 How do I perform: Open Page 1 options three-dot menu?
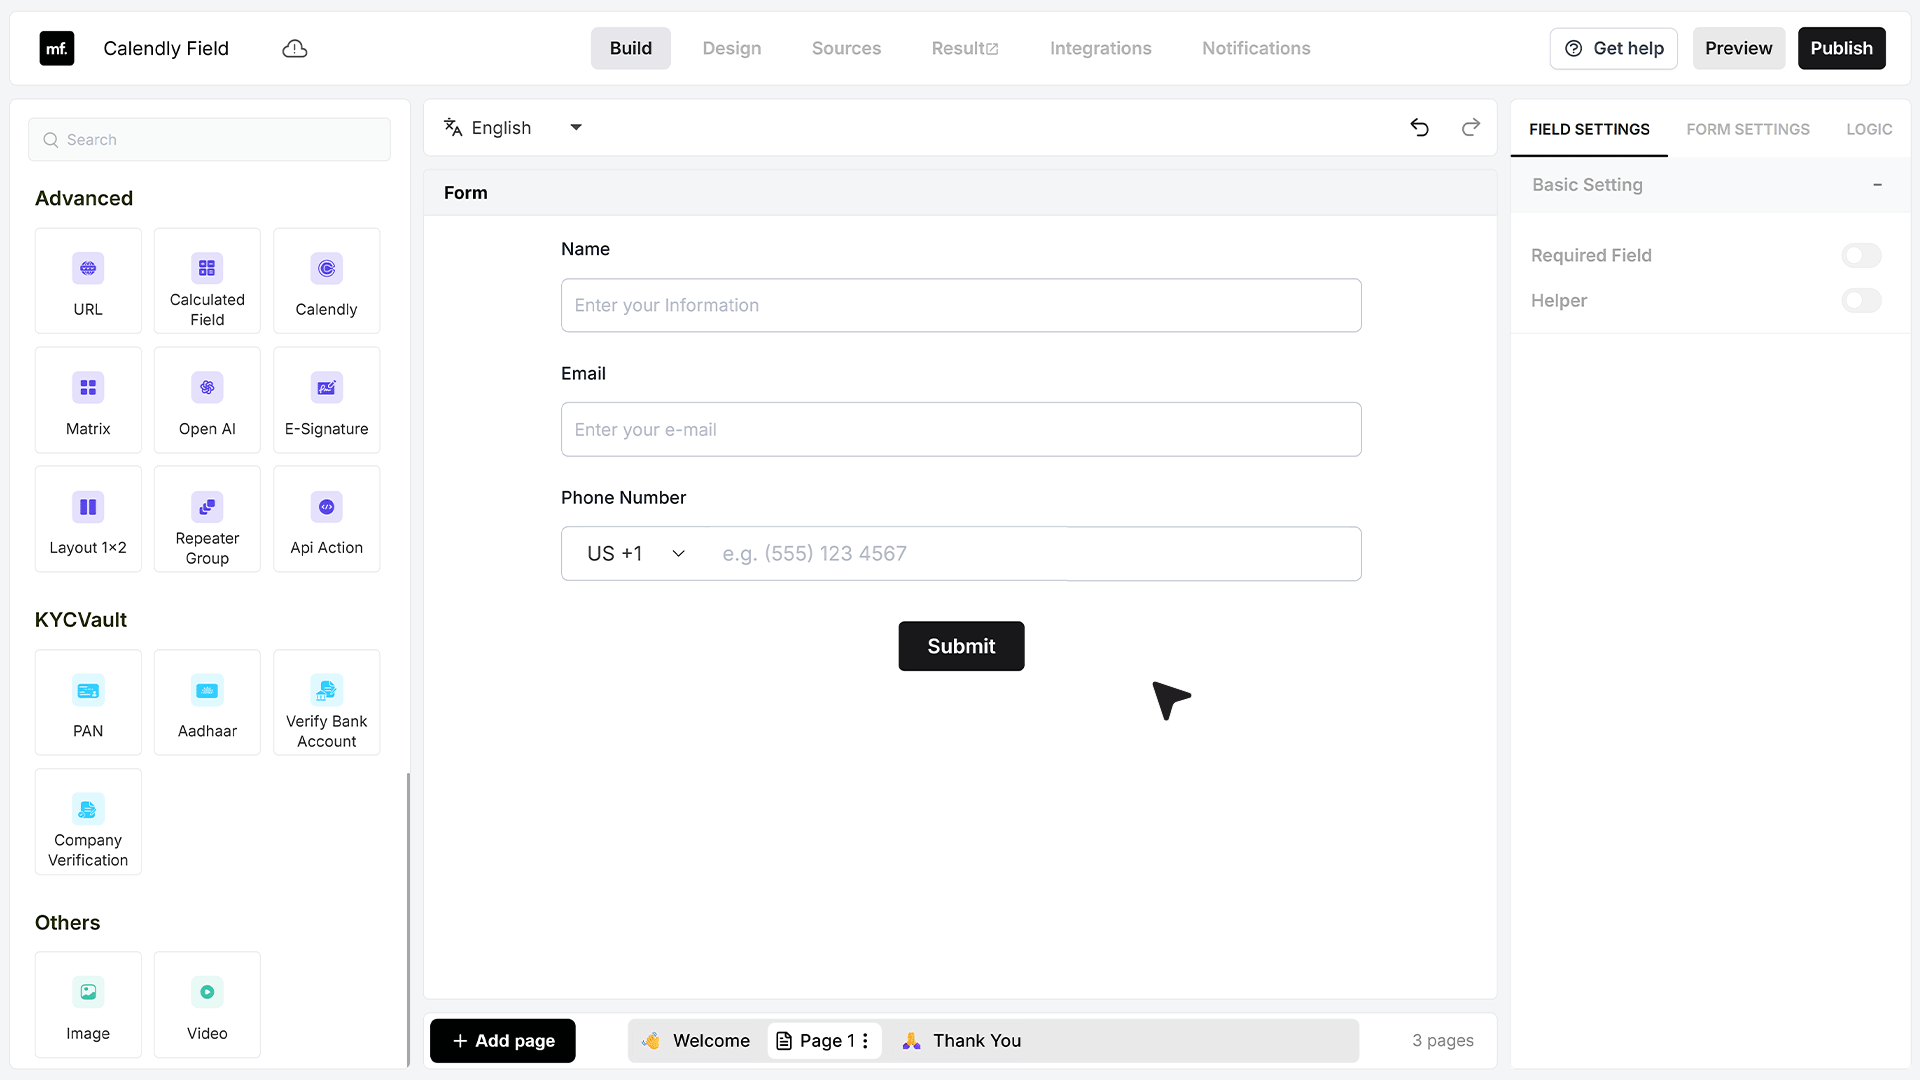[865, 1041]
